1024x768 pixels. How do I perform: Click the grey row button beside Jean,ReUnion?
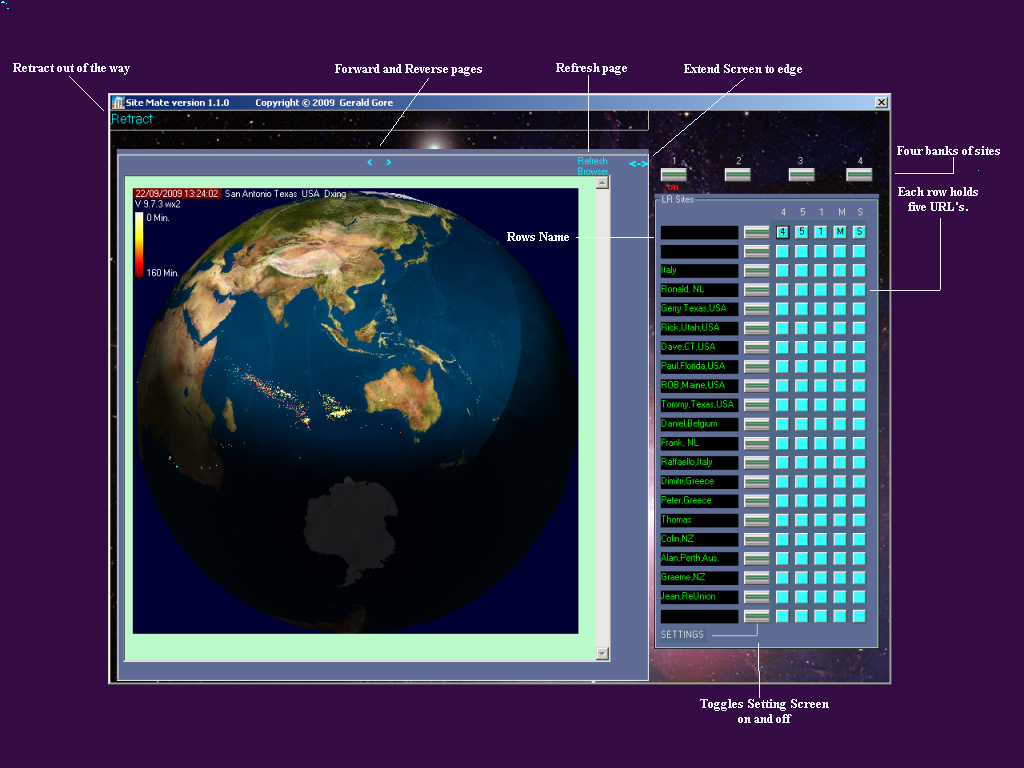(757, 597)
